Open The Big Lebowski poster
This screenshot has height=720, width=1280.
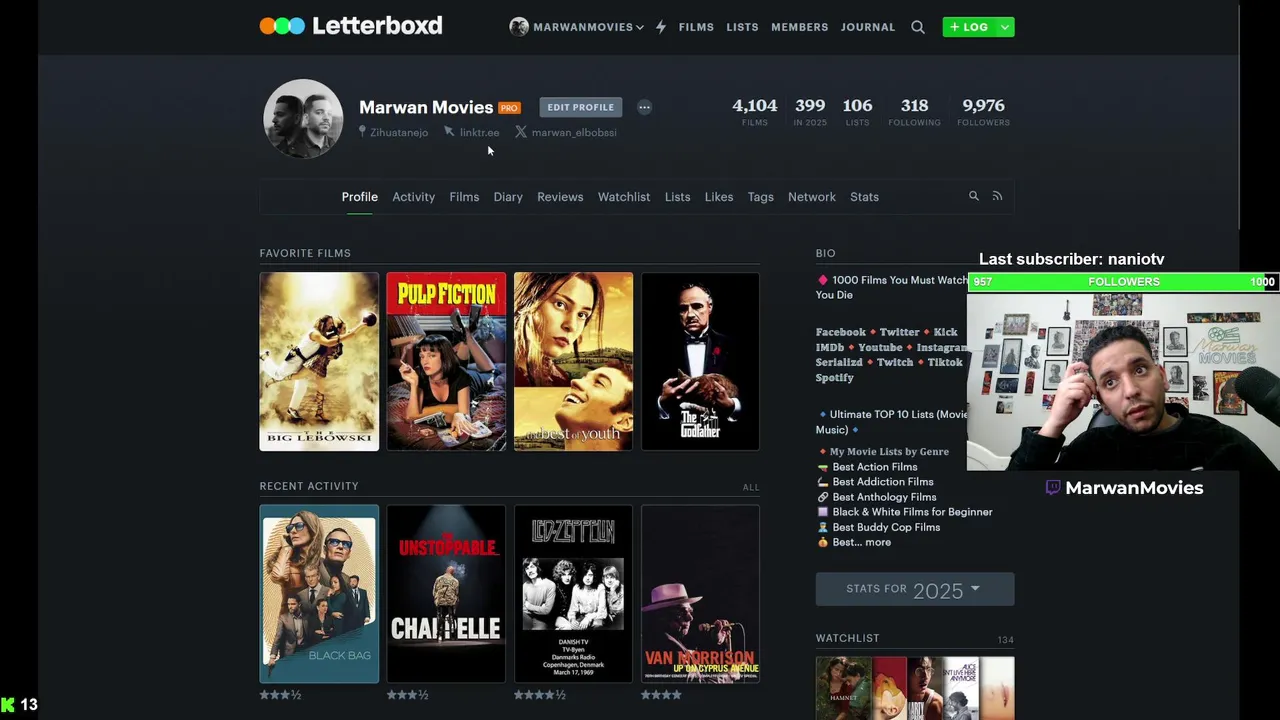[x=319, y=362]
